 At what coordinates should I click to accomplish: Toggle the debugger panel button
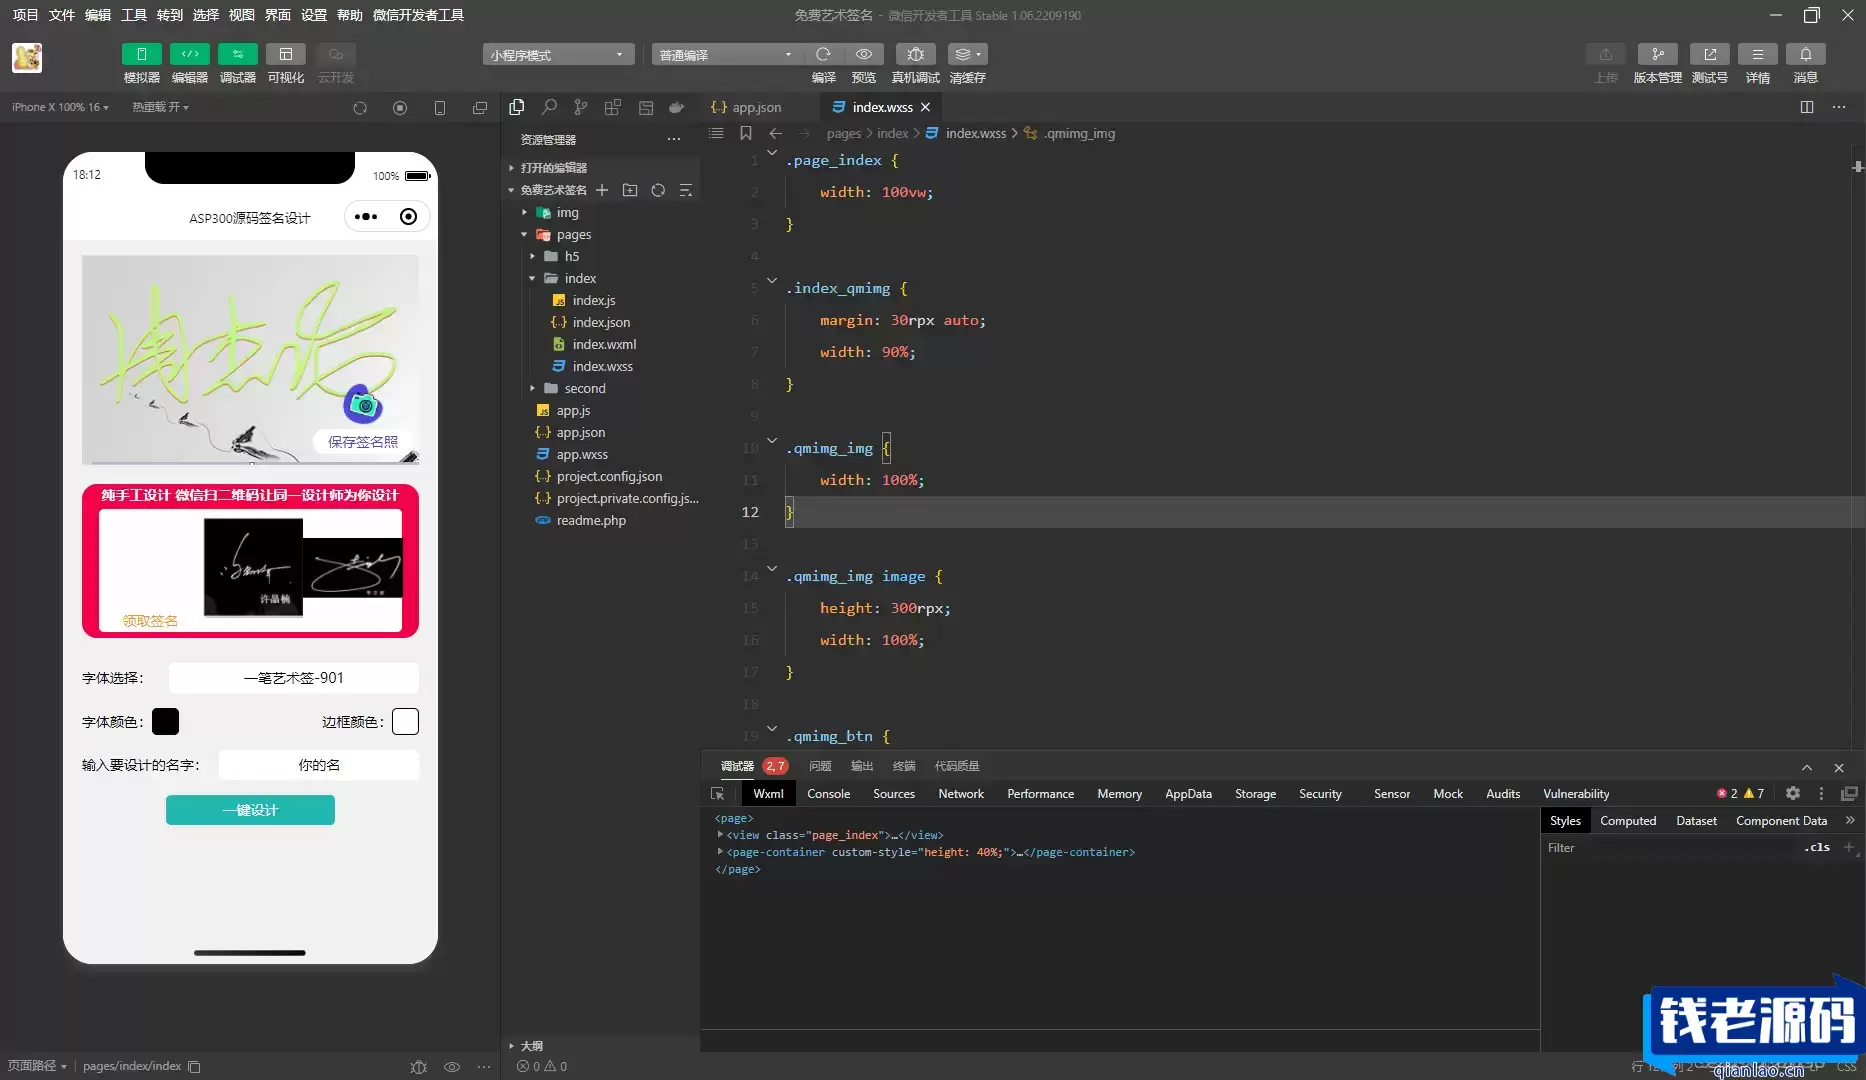pyautogui.click(x=238, y=54)
